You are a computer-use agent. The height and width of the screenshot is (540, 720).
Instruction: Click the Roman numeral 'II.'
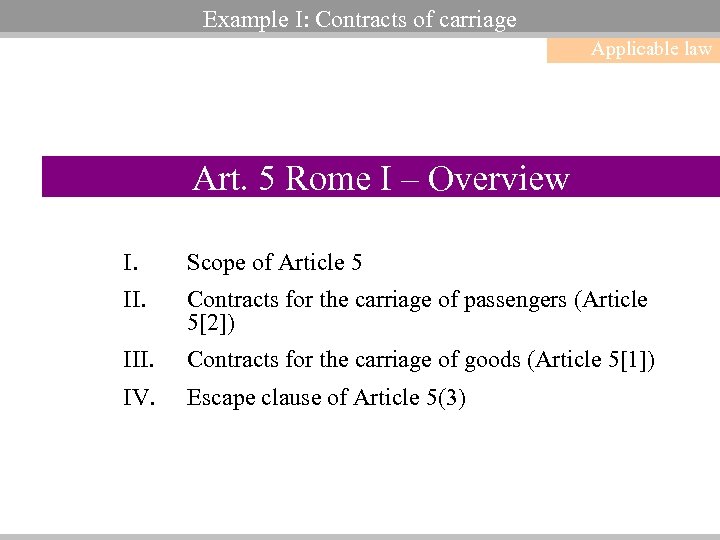[135, 300]
